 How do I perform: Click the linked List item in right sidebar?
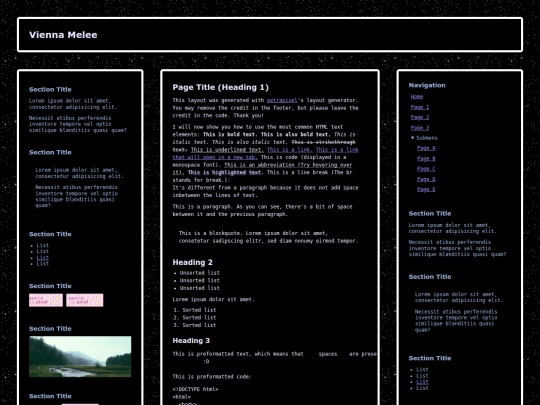point(422,382)
